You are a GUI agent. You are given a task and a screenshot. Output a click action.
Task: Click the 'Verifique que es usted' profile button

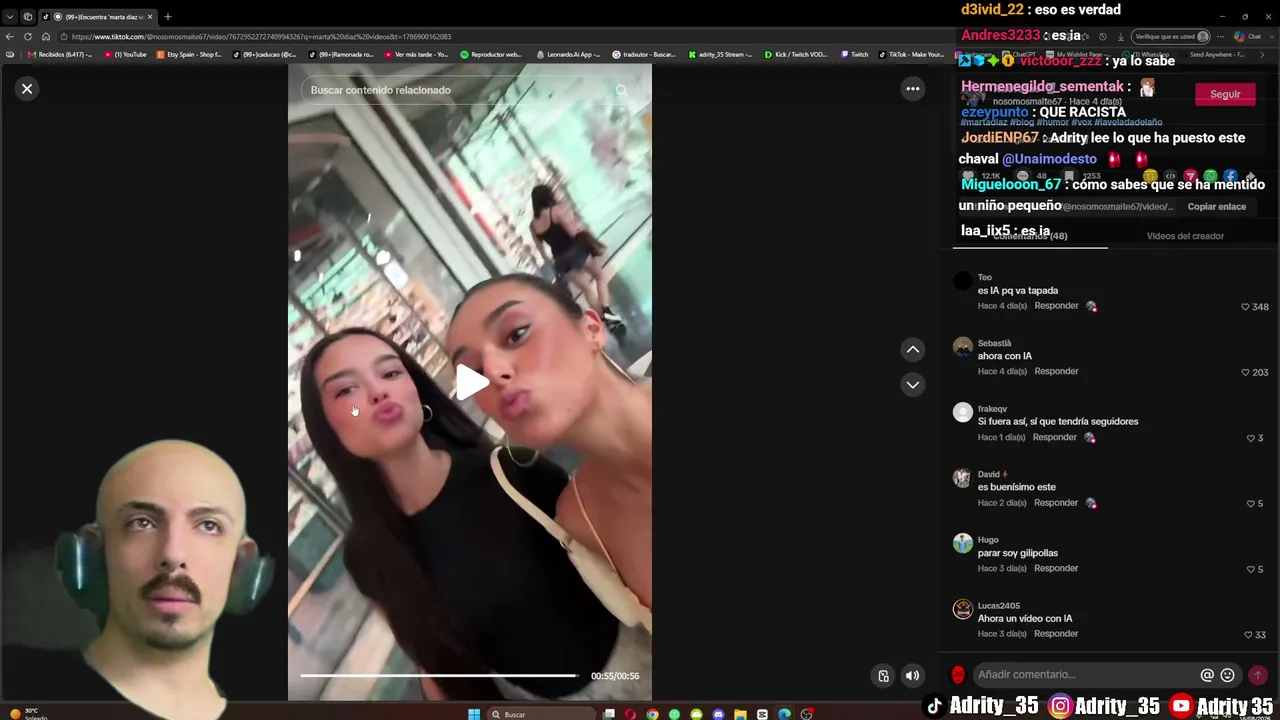(1170, 37)
